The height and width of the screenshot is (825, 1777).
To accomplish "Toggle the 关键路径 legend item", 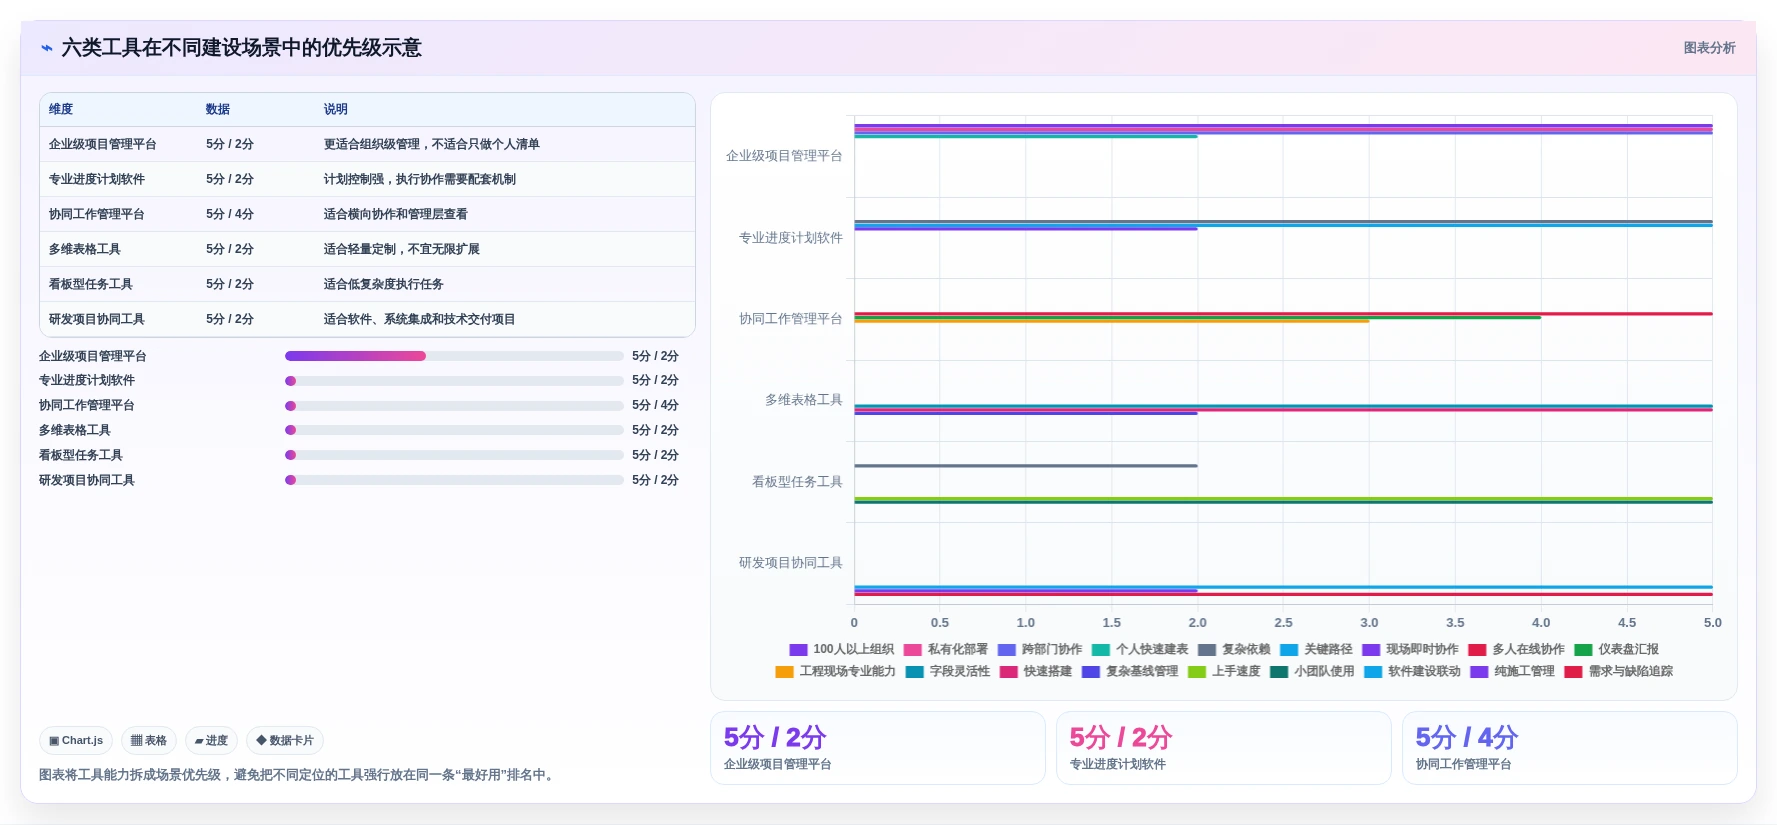I will [1316, 650].
